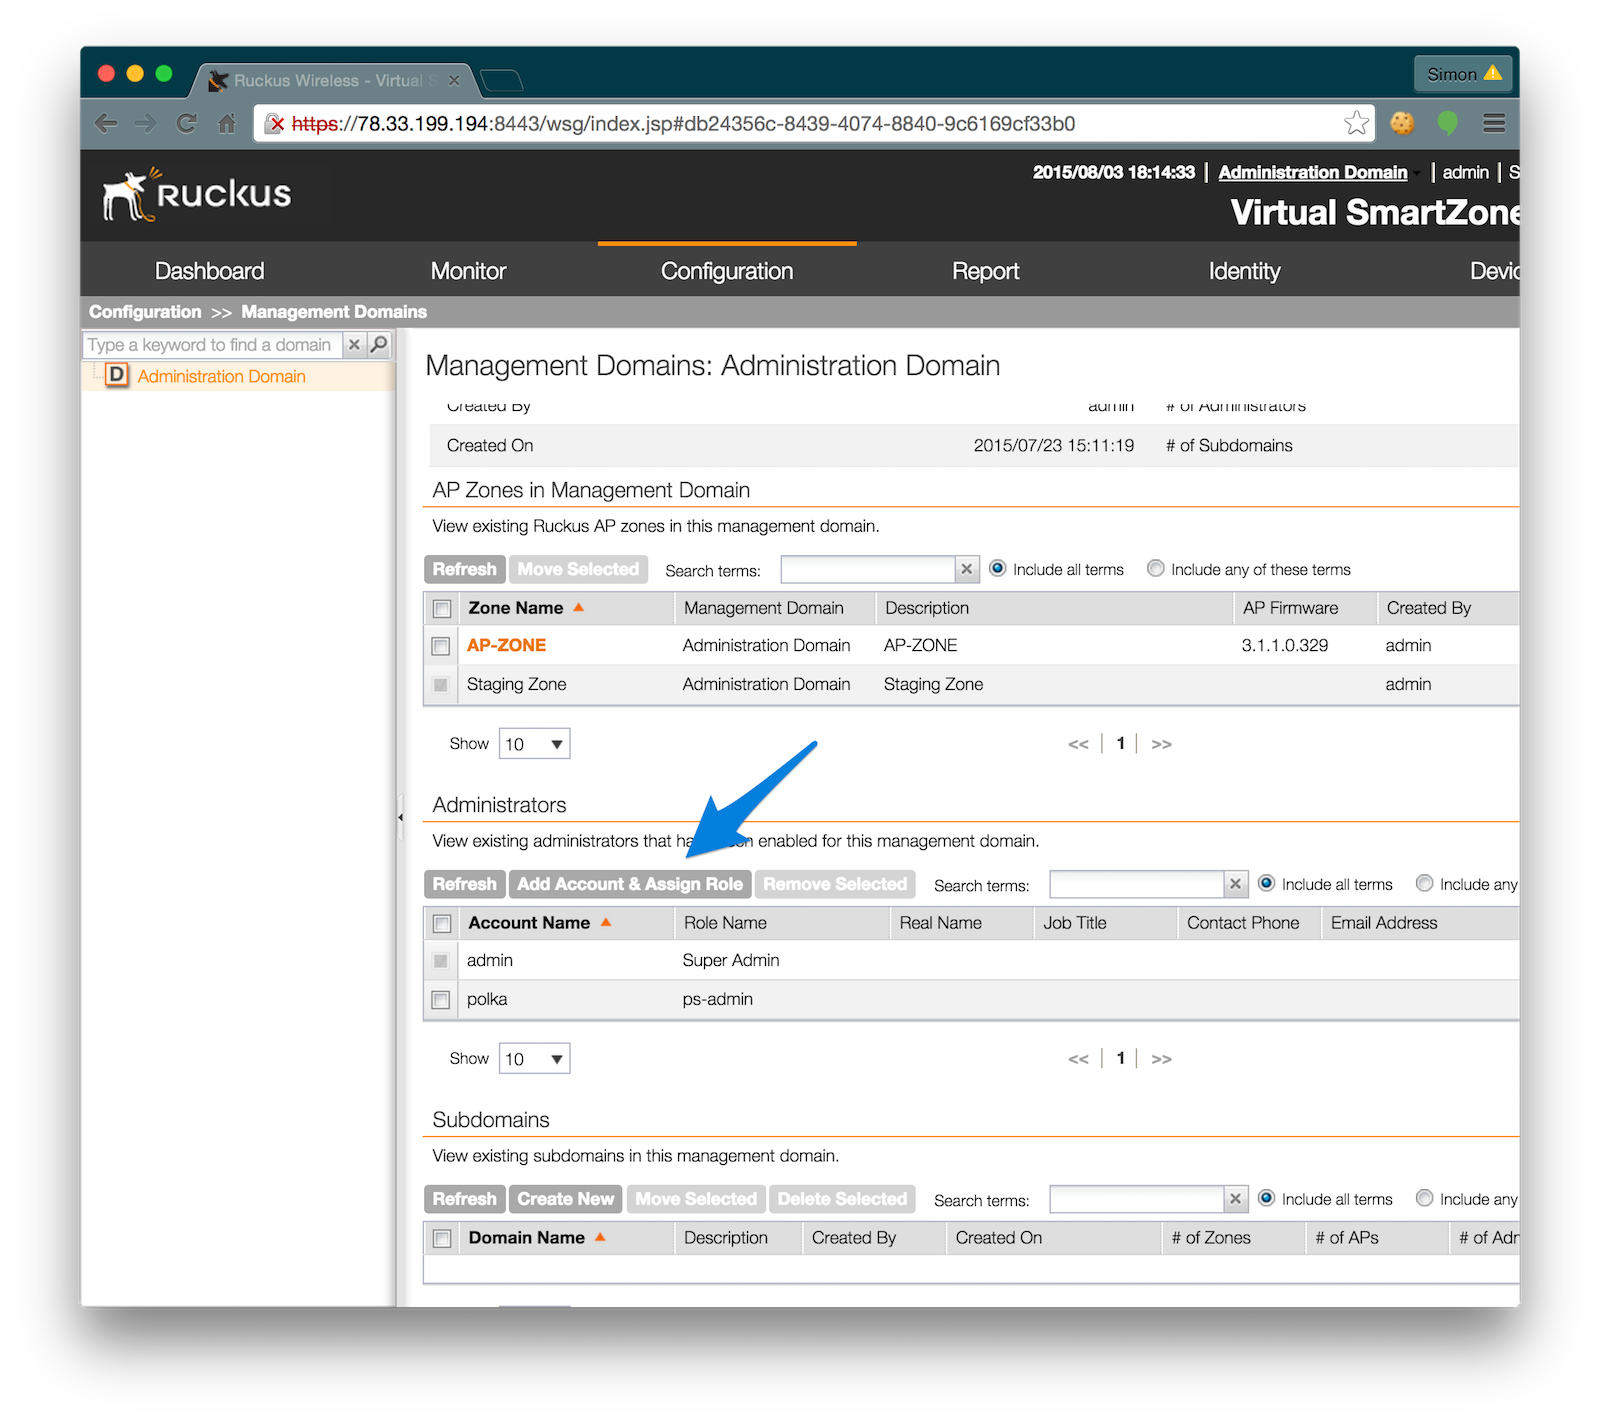Check the polka account checkbox
This screenshot has width=1600, height=1422.
(441, 999)
